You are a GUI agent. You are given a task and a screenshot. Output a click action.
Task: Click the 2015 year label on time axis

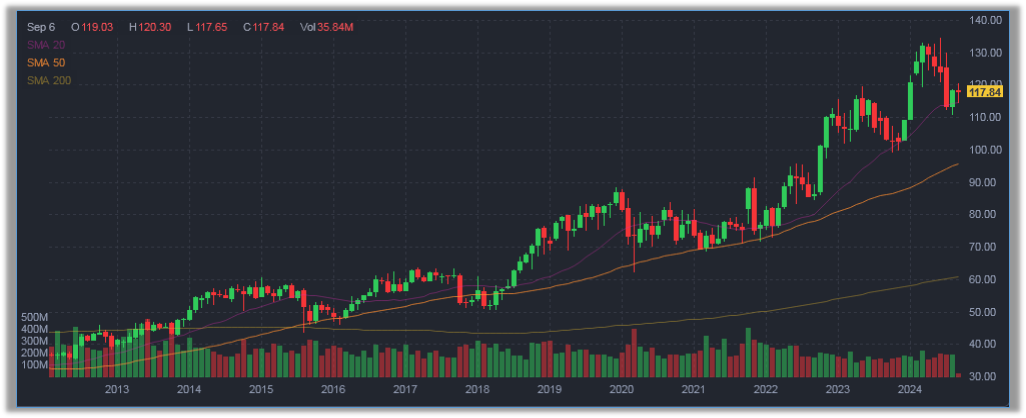click(260, 391)
